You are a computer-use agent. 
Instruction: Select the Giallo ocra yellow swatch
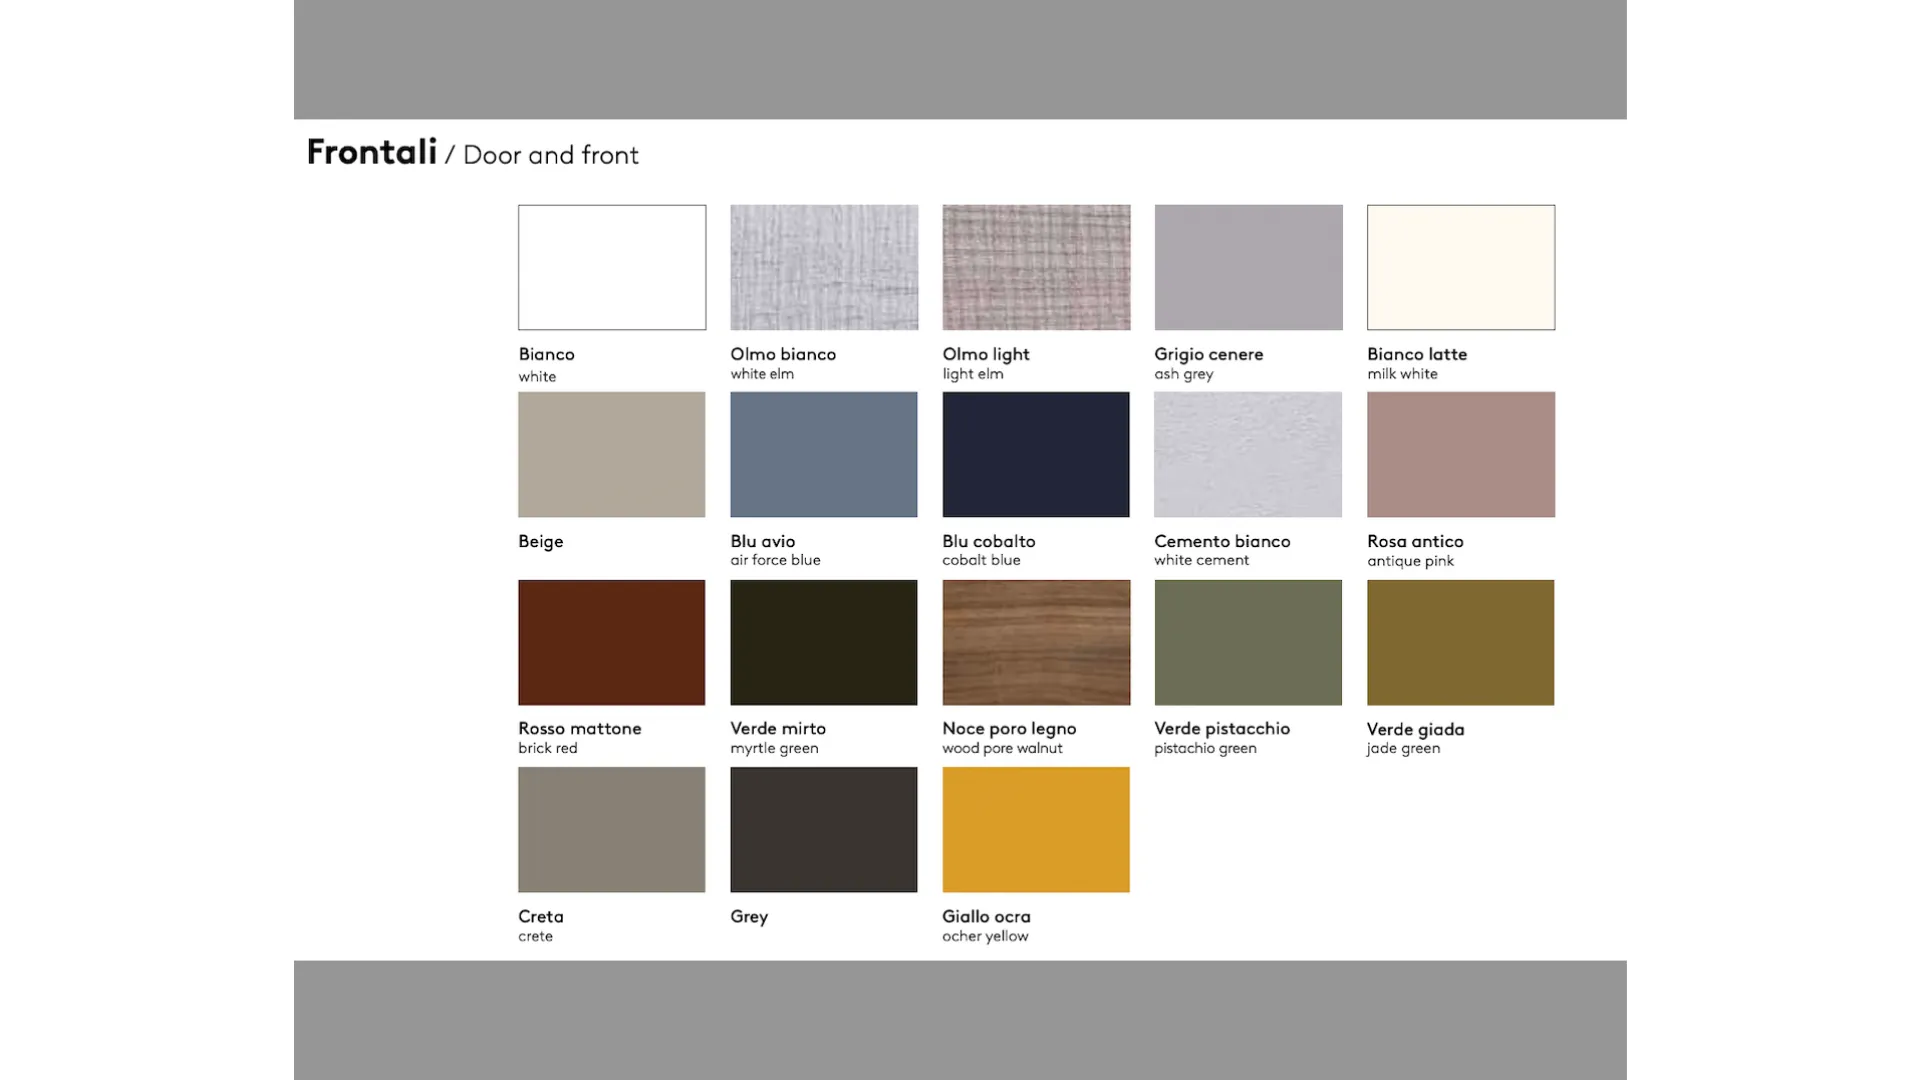pyautogui.click(x=1036, y=829)
